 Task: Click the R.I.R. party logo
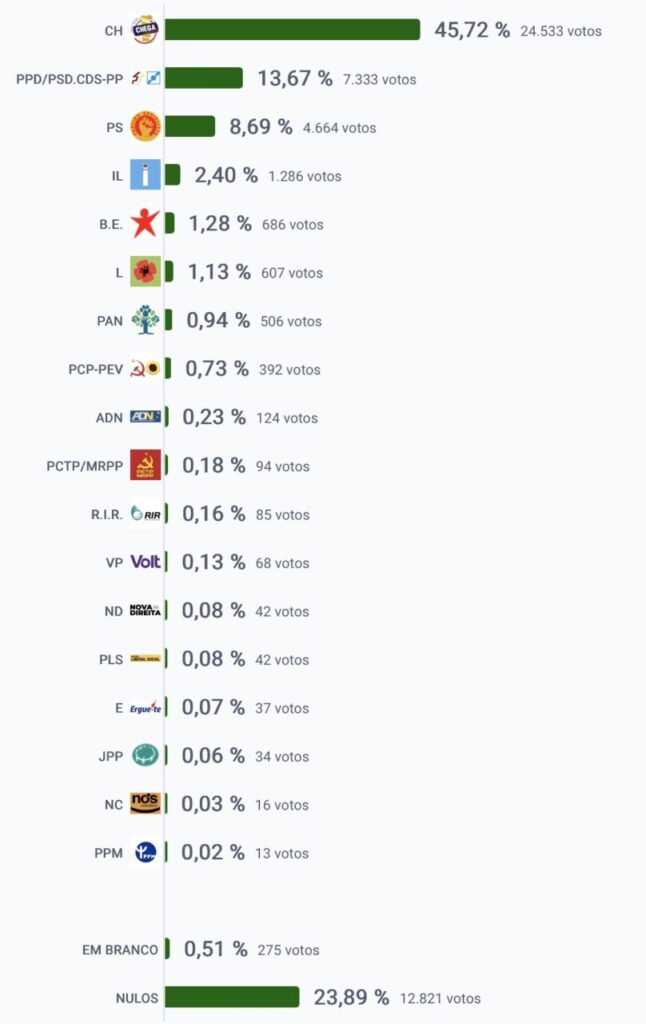[145, 514]
